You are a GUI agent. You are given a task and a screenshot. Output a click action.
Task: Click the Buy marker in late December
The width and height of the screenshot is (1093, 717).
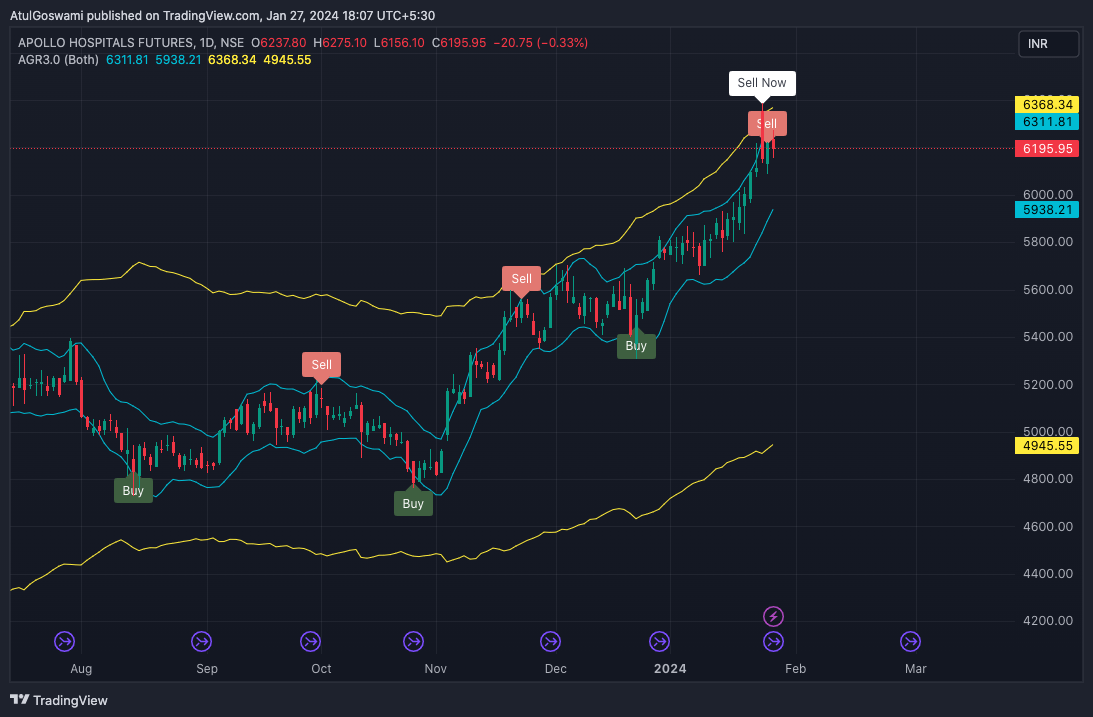pyautogui.click(x=636, y=346)
